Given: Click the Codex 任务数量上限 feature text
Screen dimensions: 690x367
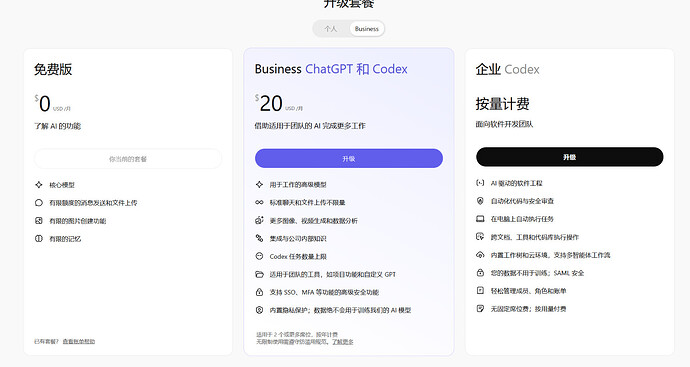Looking at the screenshot, I should (x=298, y=257).
